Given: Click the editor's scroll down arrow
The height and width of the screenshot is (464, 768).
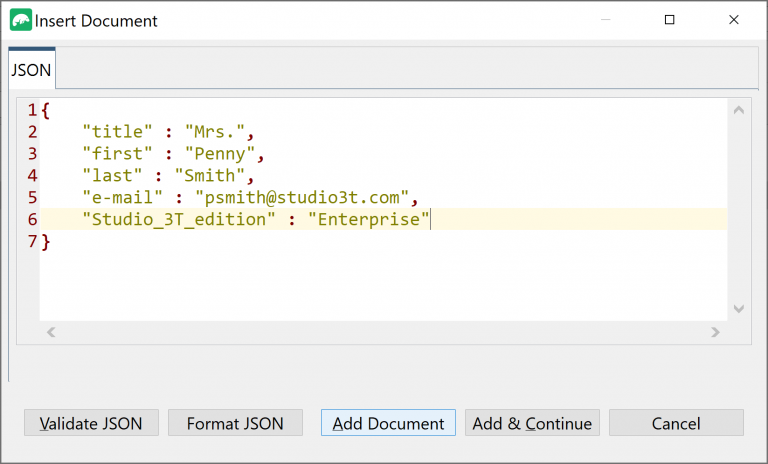Looking at the screenshot, I should point(739,310).
